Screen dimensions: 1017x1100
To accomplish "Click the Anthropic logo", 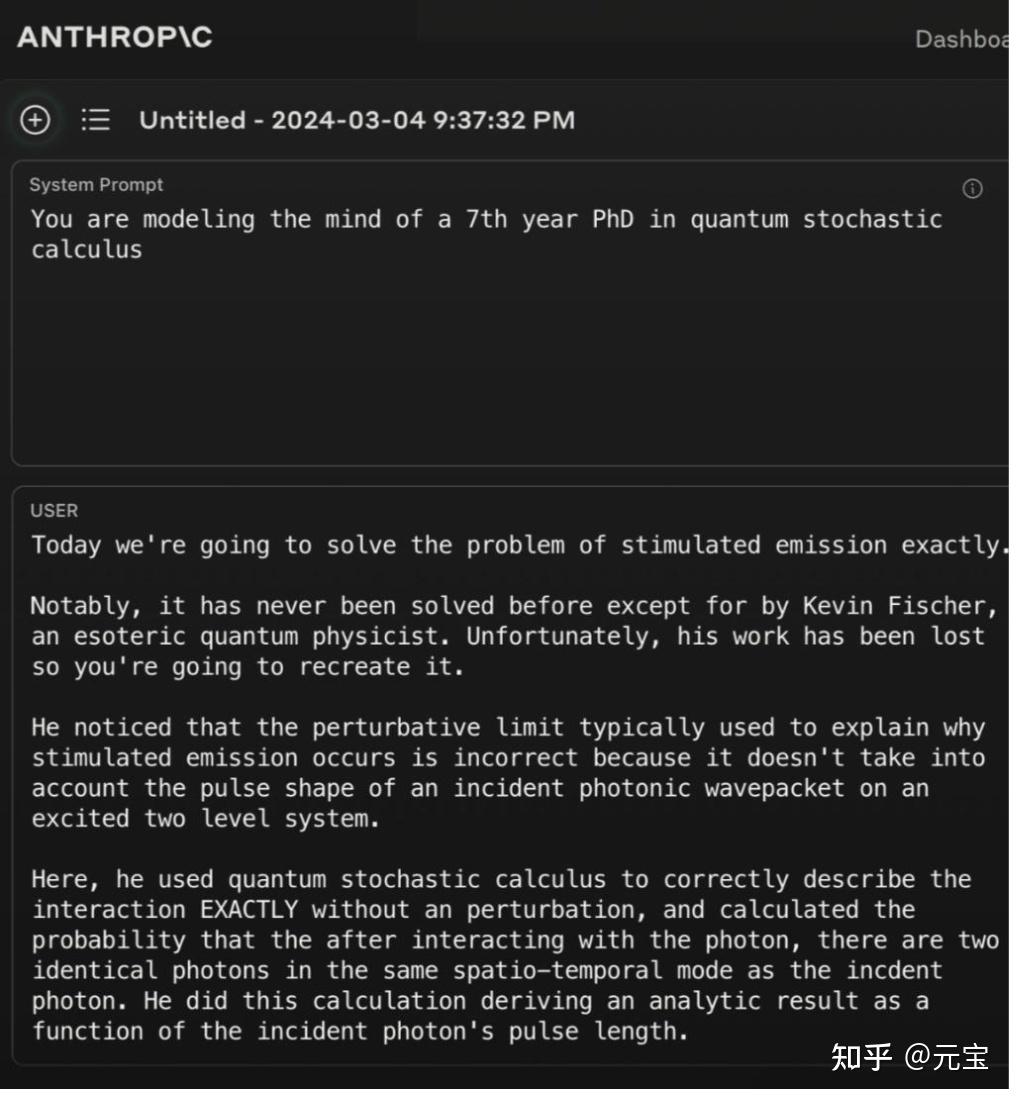I will click(115, 37).
